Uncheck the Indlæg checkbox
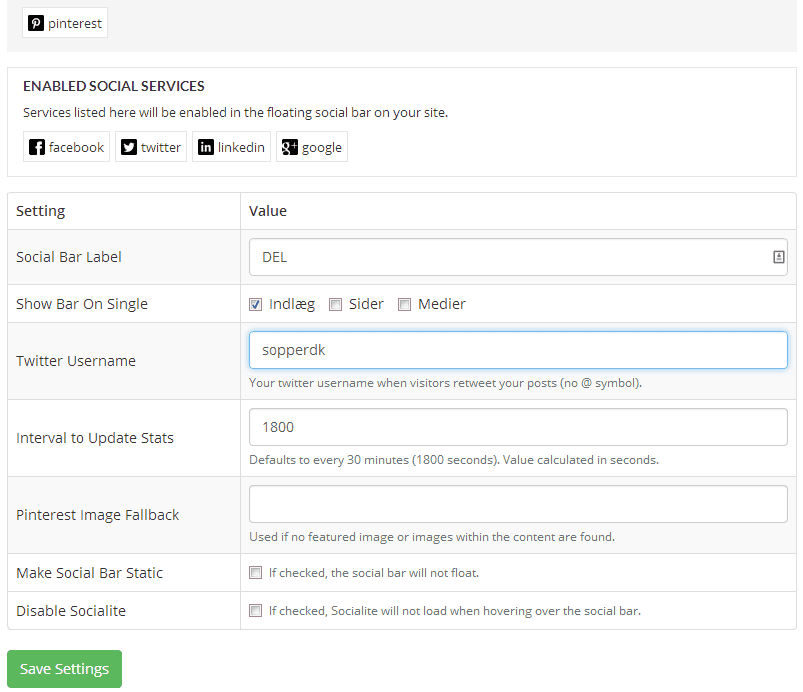The height and width of the screenshot is (692, 803). pyautogui.click(x=256, y=304)
